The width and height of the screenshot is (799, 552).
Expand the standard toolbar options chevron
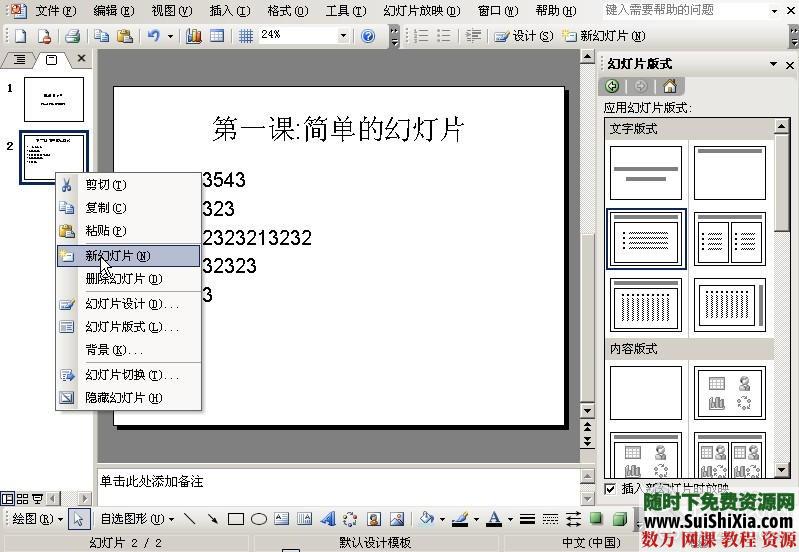pos(394,36)
